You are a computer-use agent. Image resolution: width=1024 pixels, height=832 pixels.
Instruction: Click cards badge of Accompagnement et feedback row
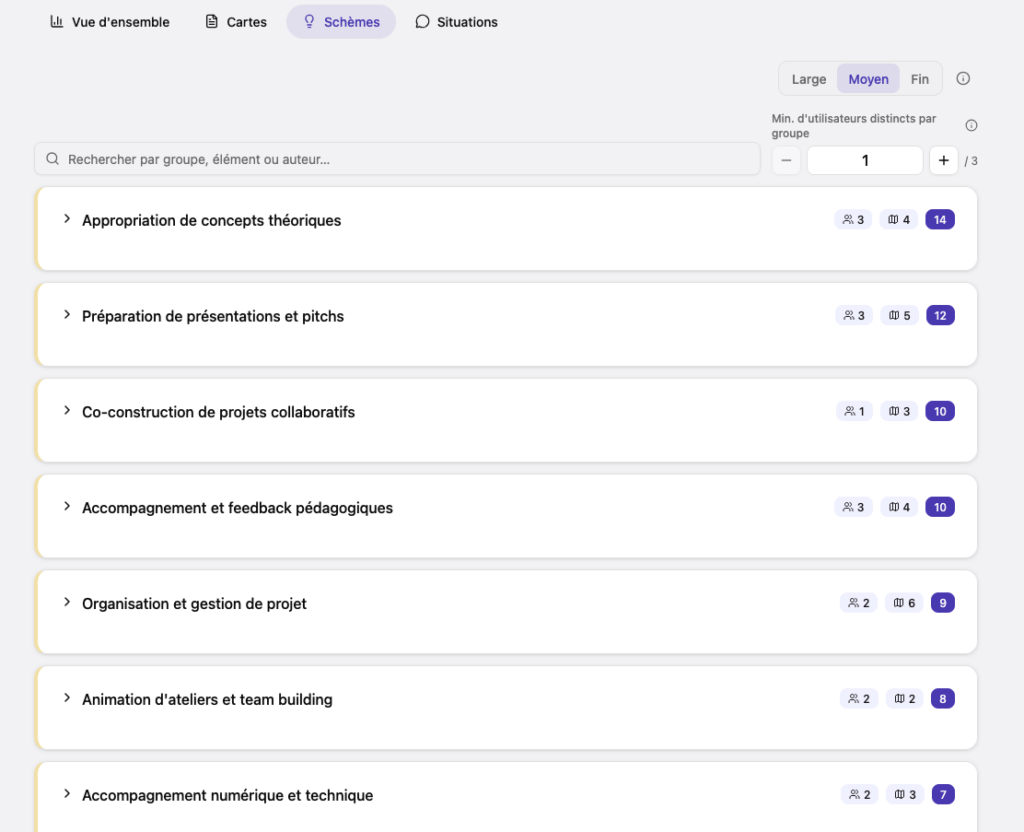coord(899,507)
